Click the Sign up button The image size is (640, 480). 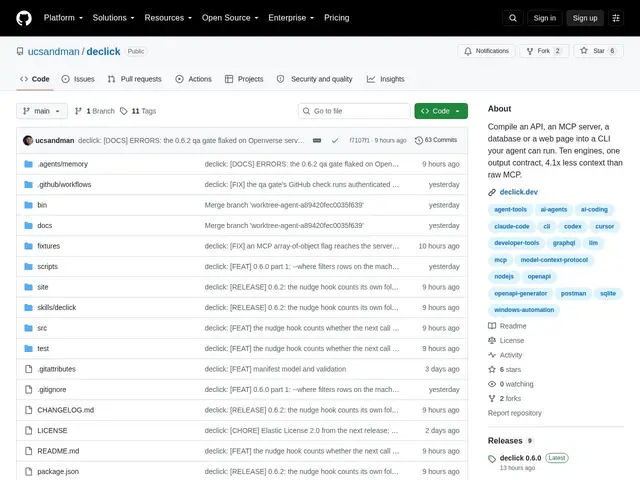click(x=585, y=18)
